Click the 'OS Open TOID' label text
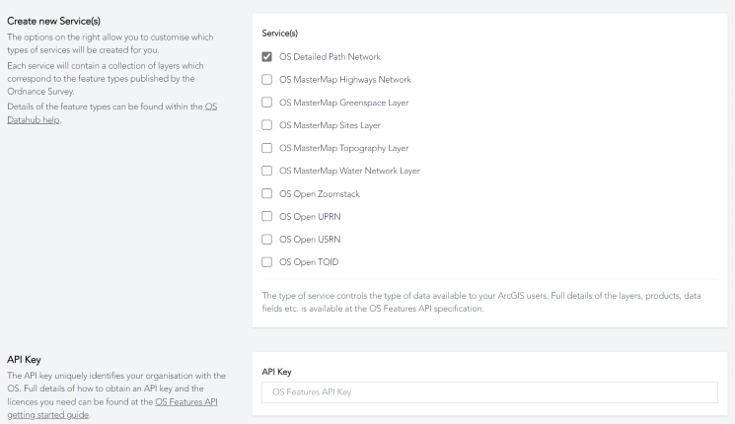The height and width of the screenshot is (424, 735). point(309,262)
